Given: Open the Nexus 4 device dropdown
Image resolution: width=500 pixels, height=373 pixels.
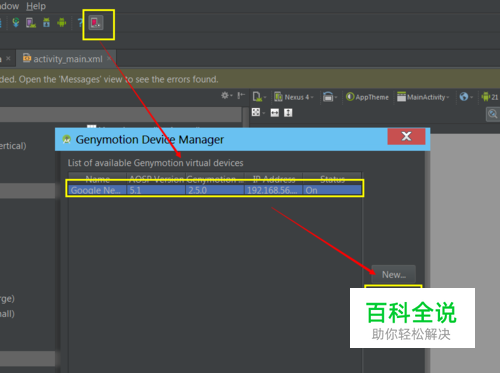Looking at the screenshot, I should [294, 97].
